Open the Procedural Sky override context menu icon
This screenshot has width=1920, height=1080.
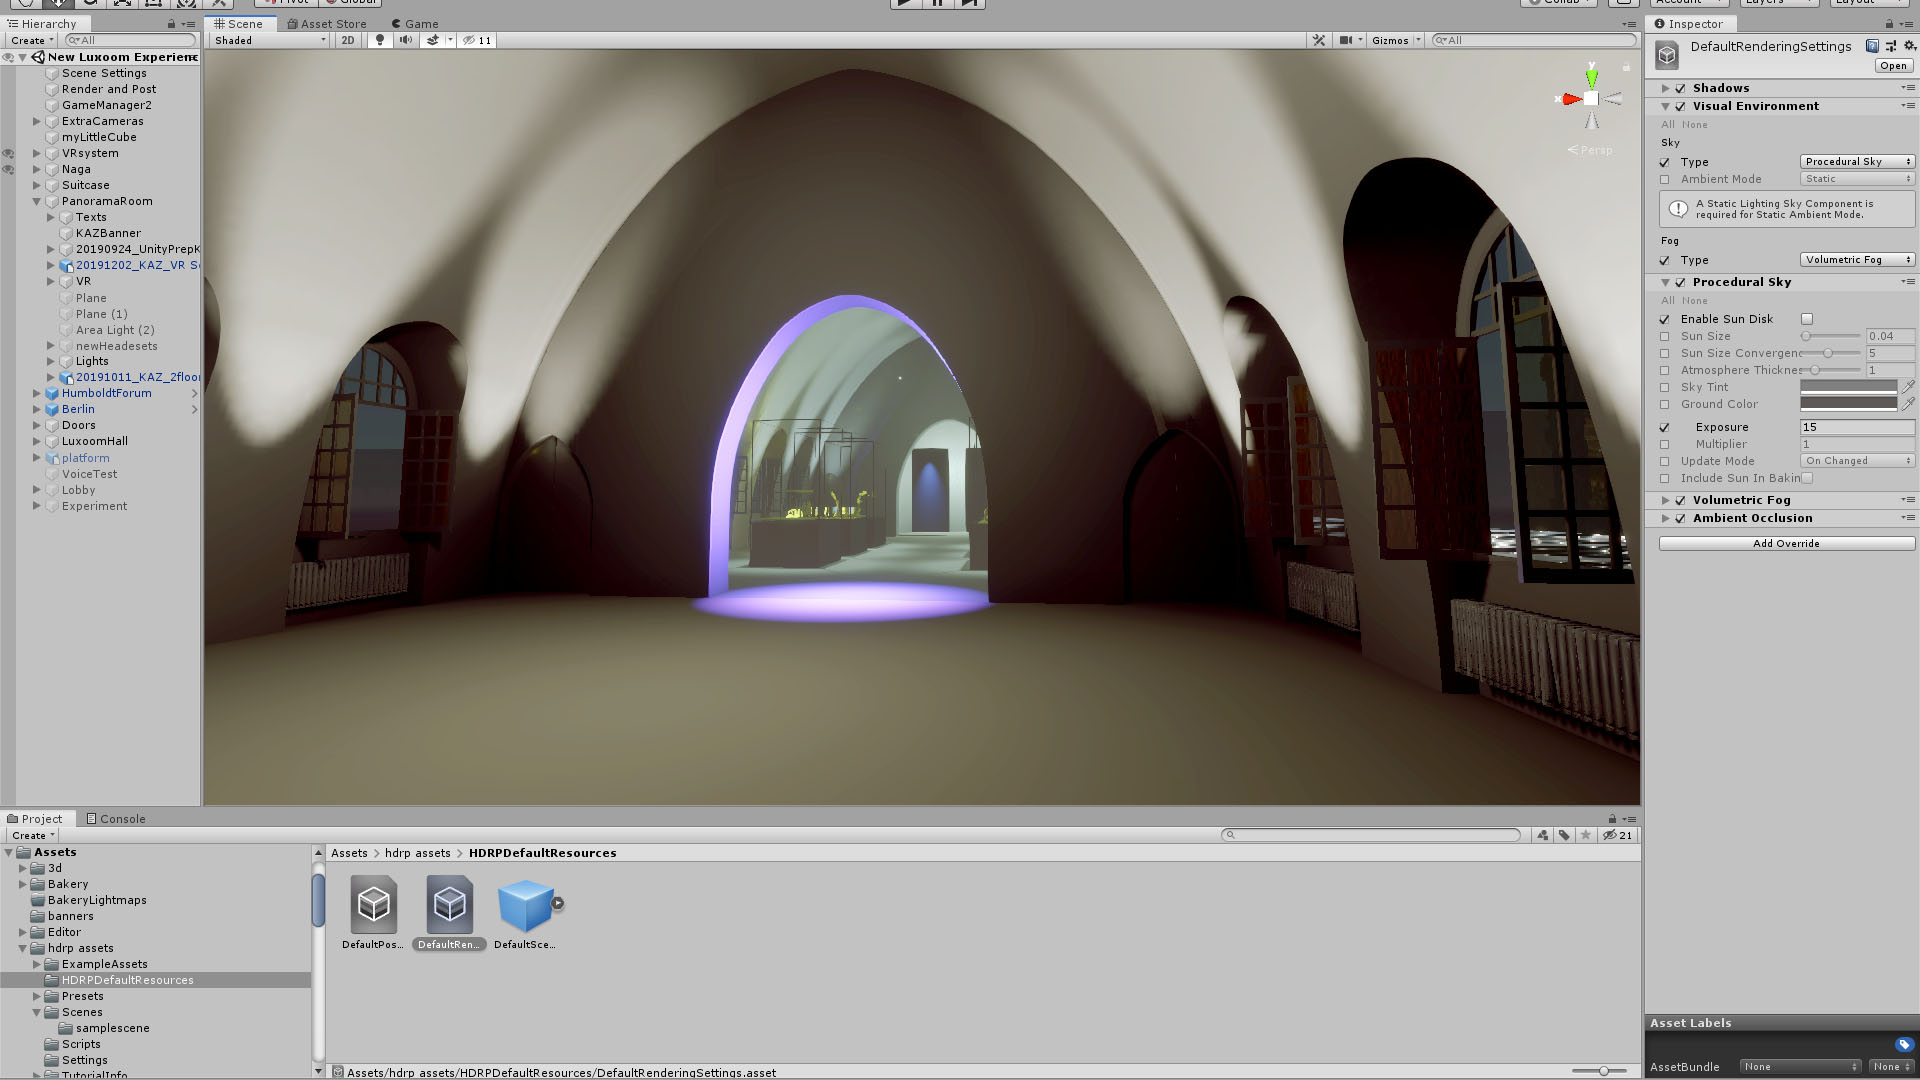[x=1908, y=282]
